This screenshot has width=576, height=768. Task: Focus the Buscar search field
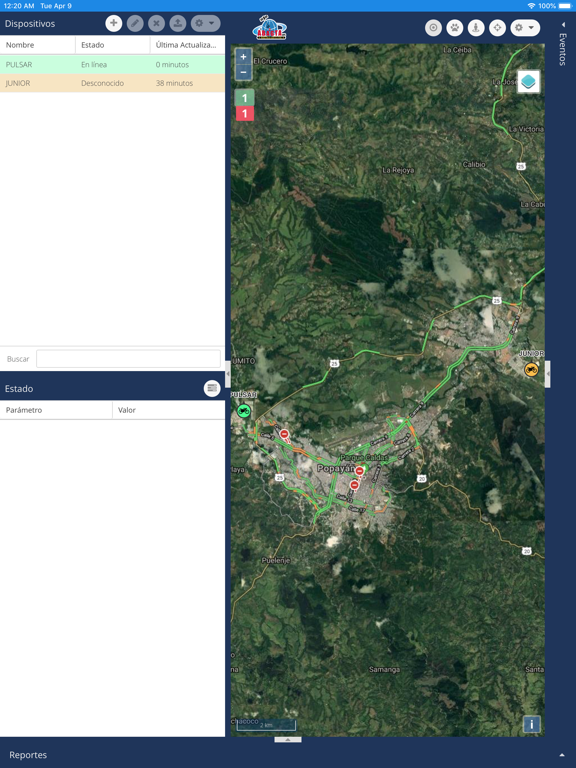128,359
